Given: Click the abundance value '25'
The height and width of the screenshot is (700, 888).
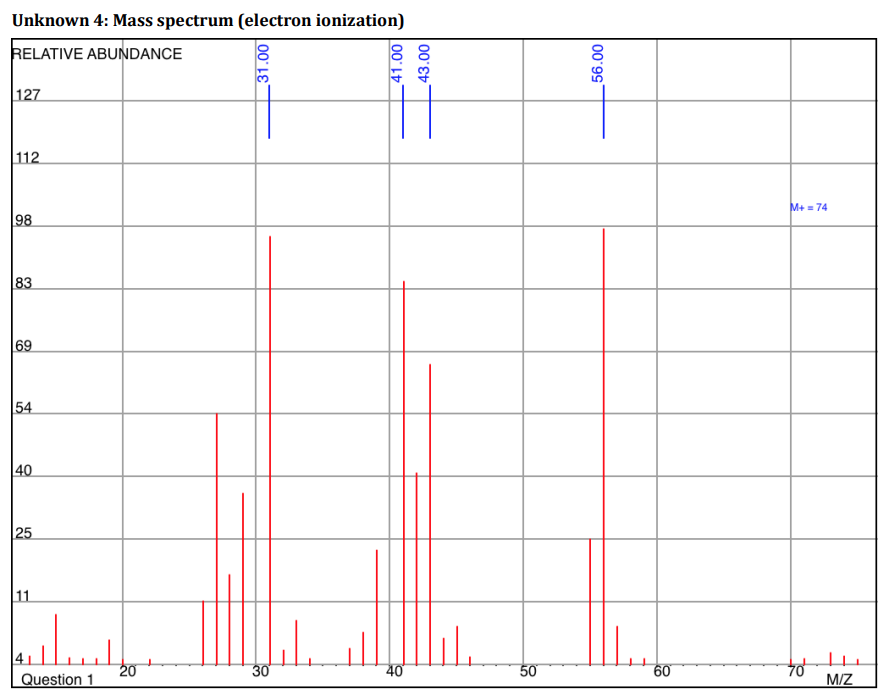Looking at the screenshot, I should click(23, 533).
